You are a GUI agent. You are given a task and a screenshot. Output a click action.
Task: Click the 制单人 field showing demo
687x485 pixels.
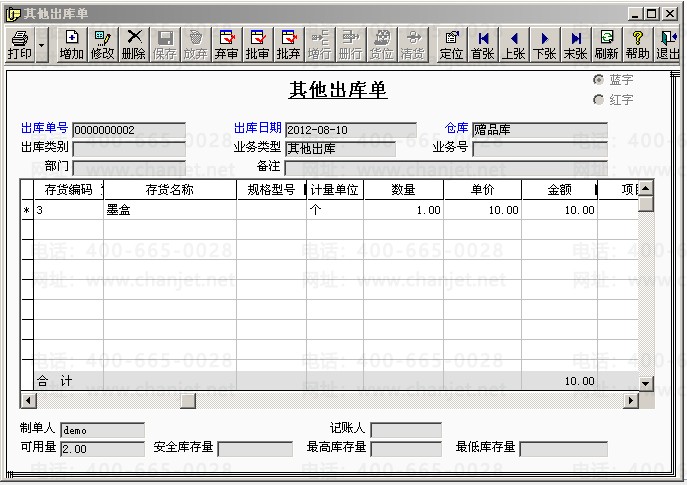point(103,430)
